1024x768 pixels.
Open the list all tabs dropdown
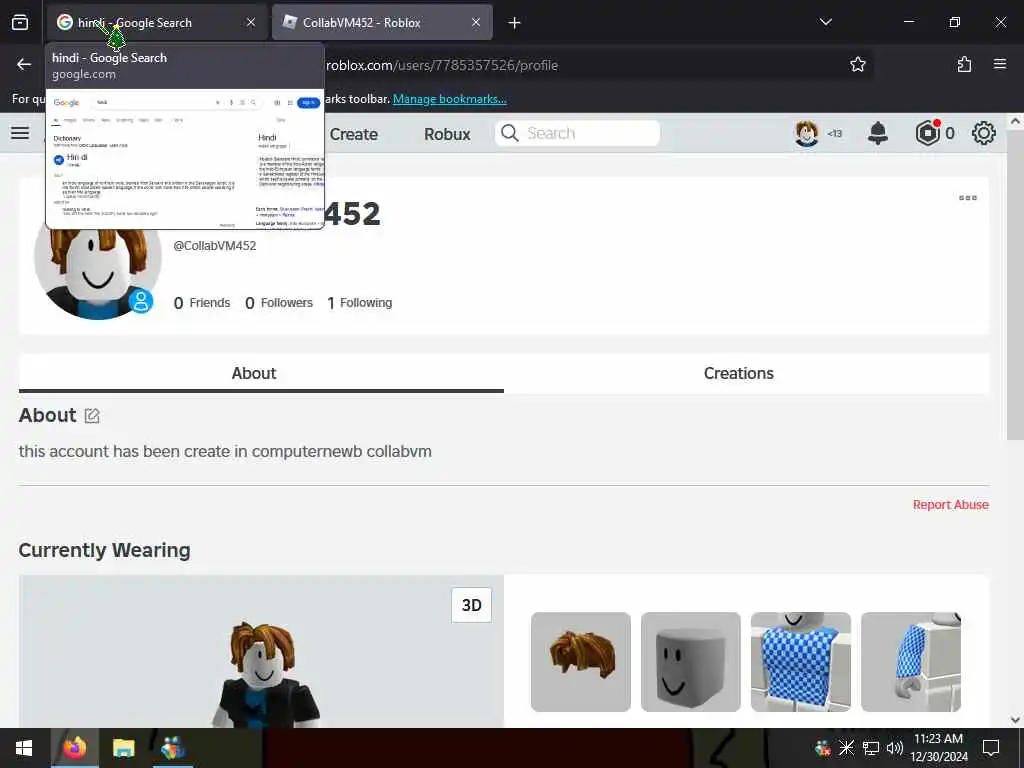point(825,22)
